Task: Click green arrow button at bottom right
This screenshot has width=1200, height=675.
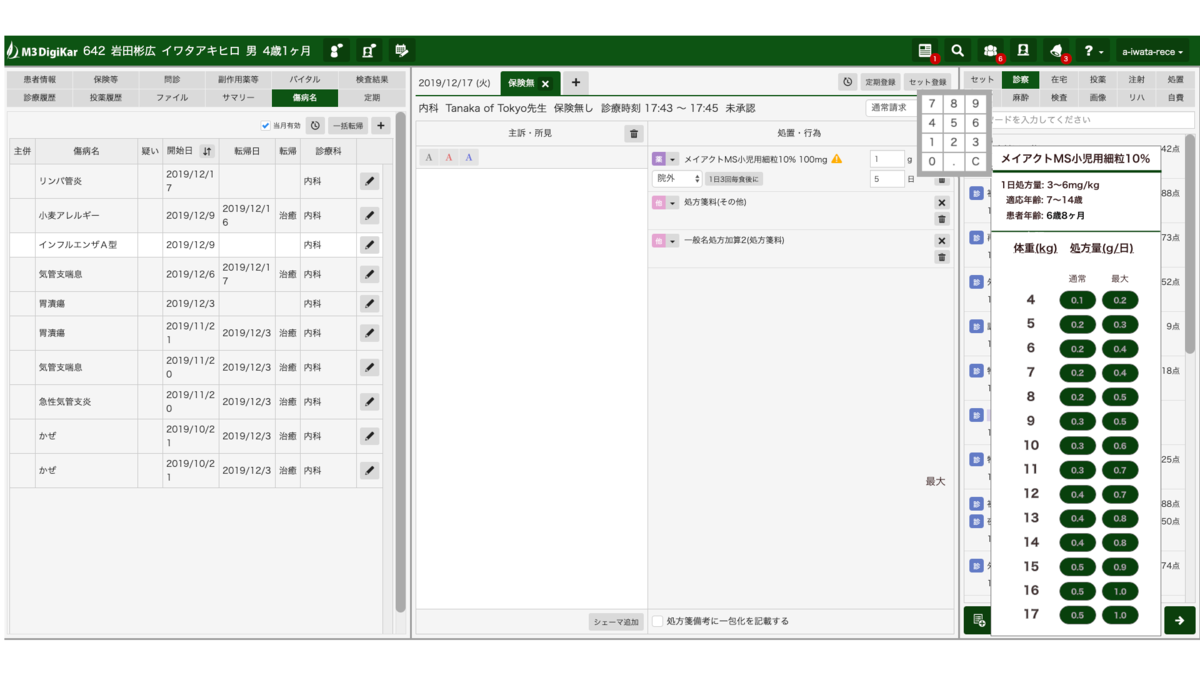Action: 1179,620
